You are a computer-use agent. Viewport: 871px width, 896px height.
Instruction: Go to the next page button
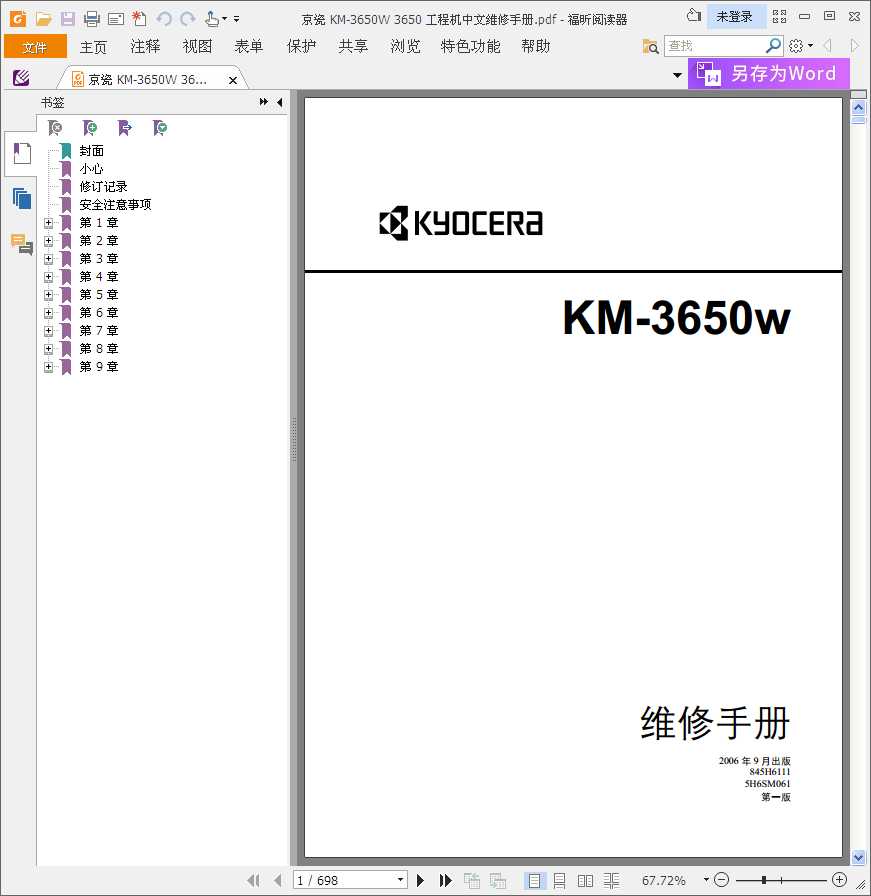coord(421,881)
